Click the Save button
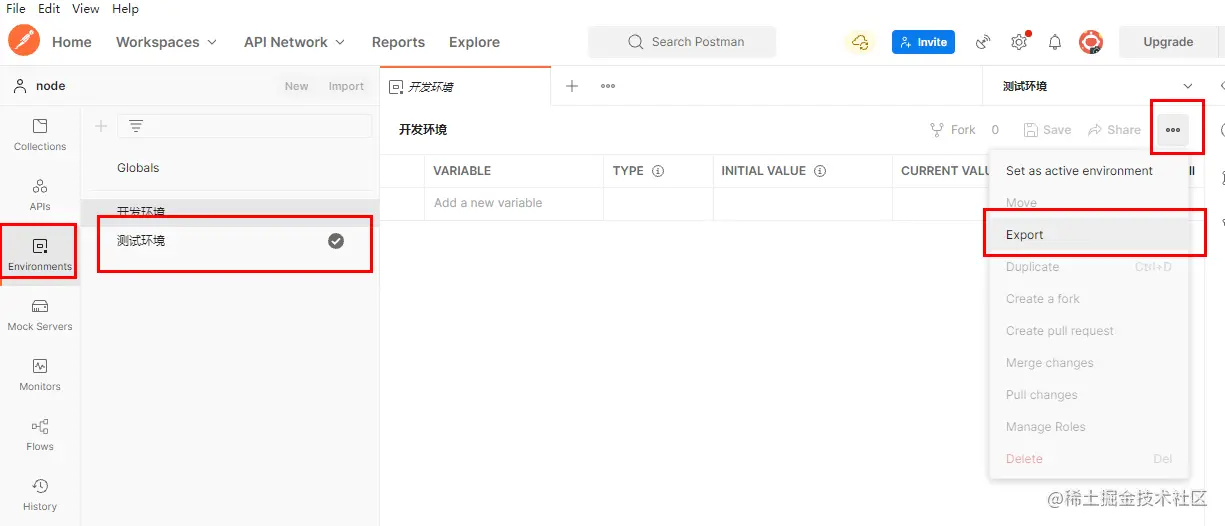 [x=1047, y=130]
